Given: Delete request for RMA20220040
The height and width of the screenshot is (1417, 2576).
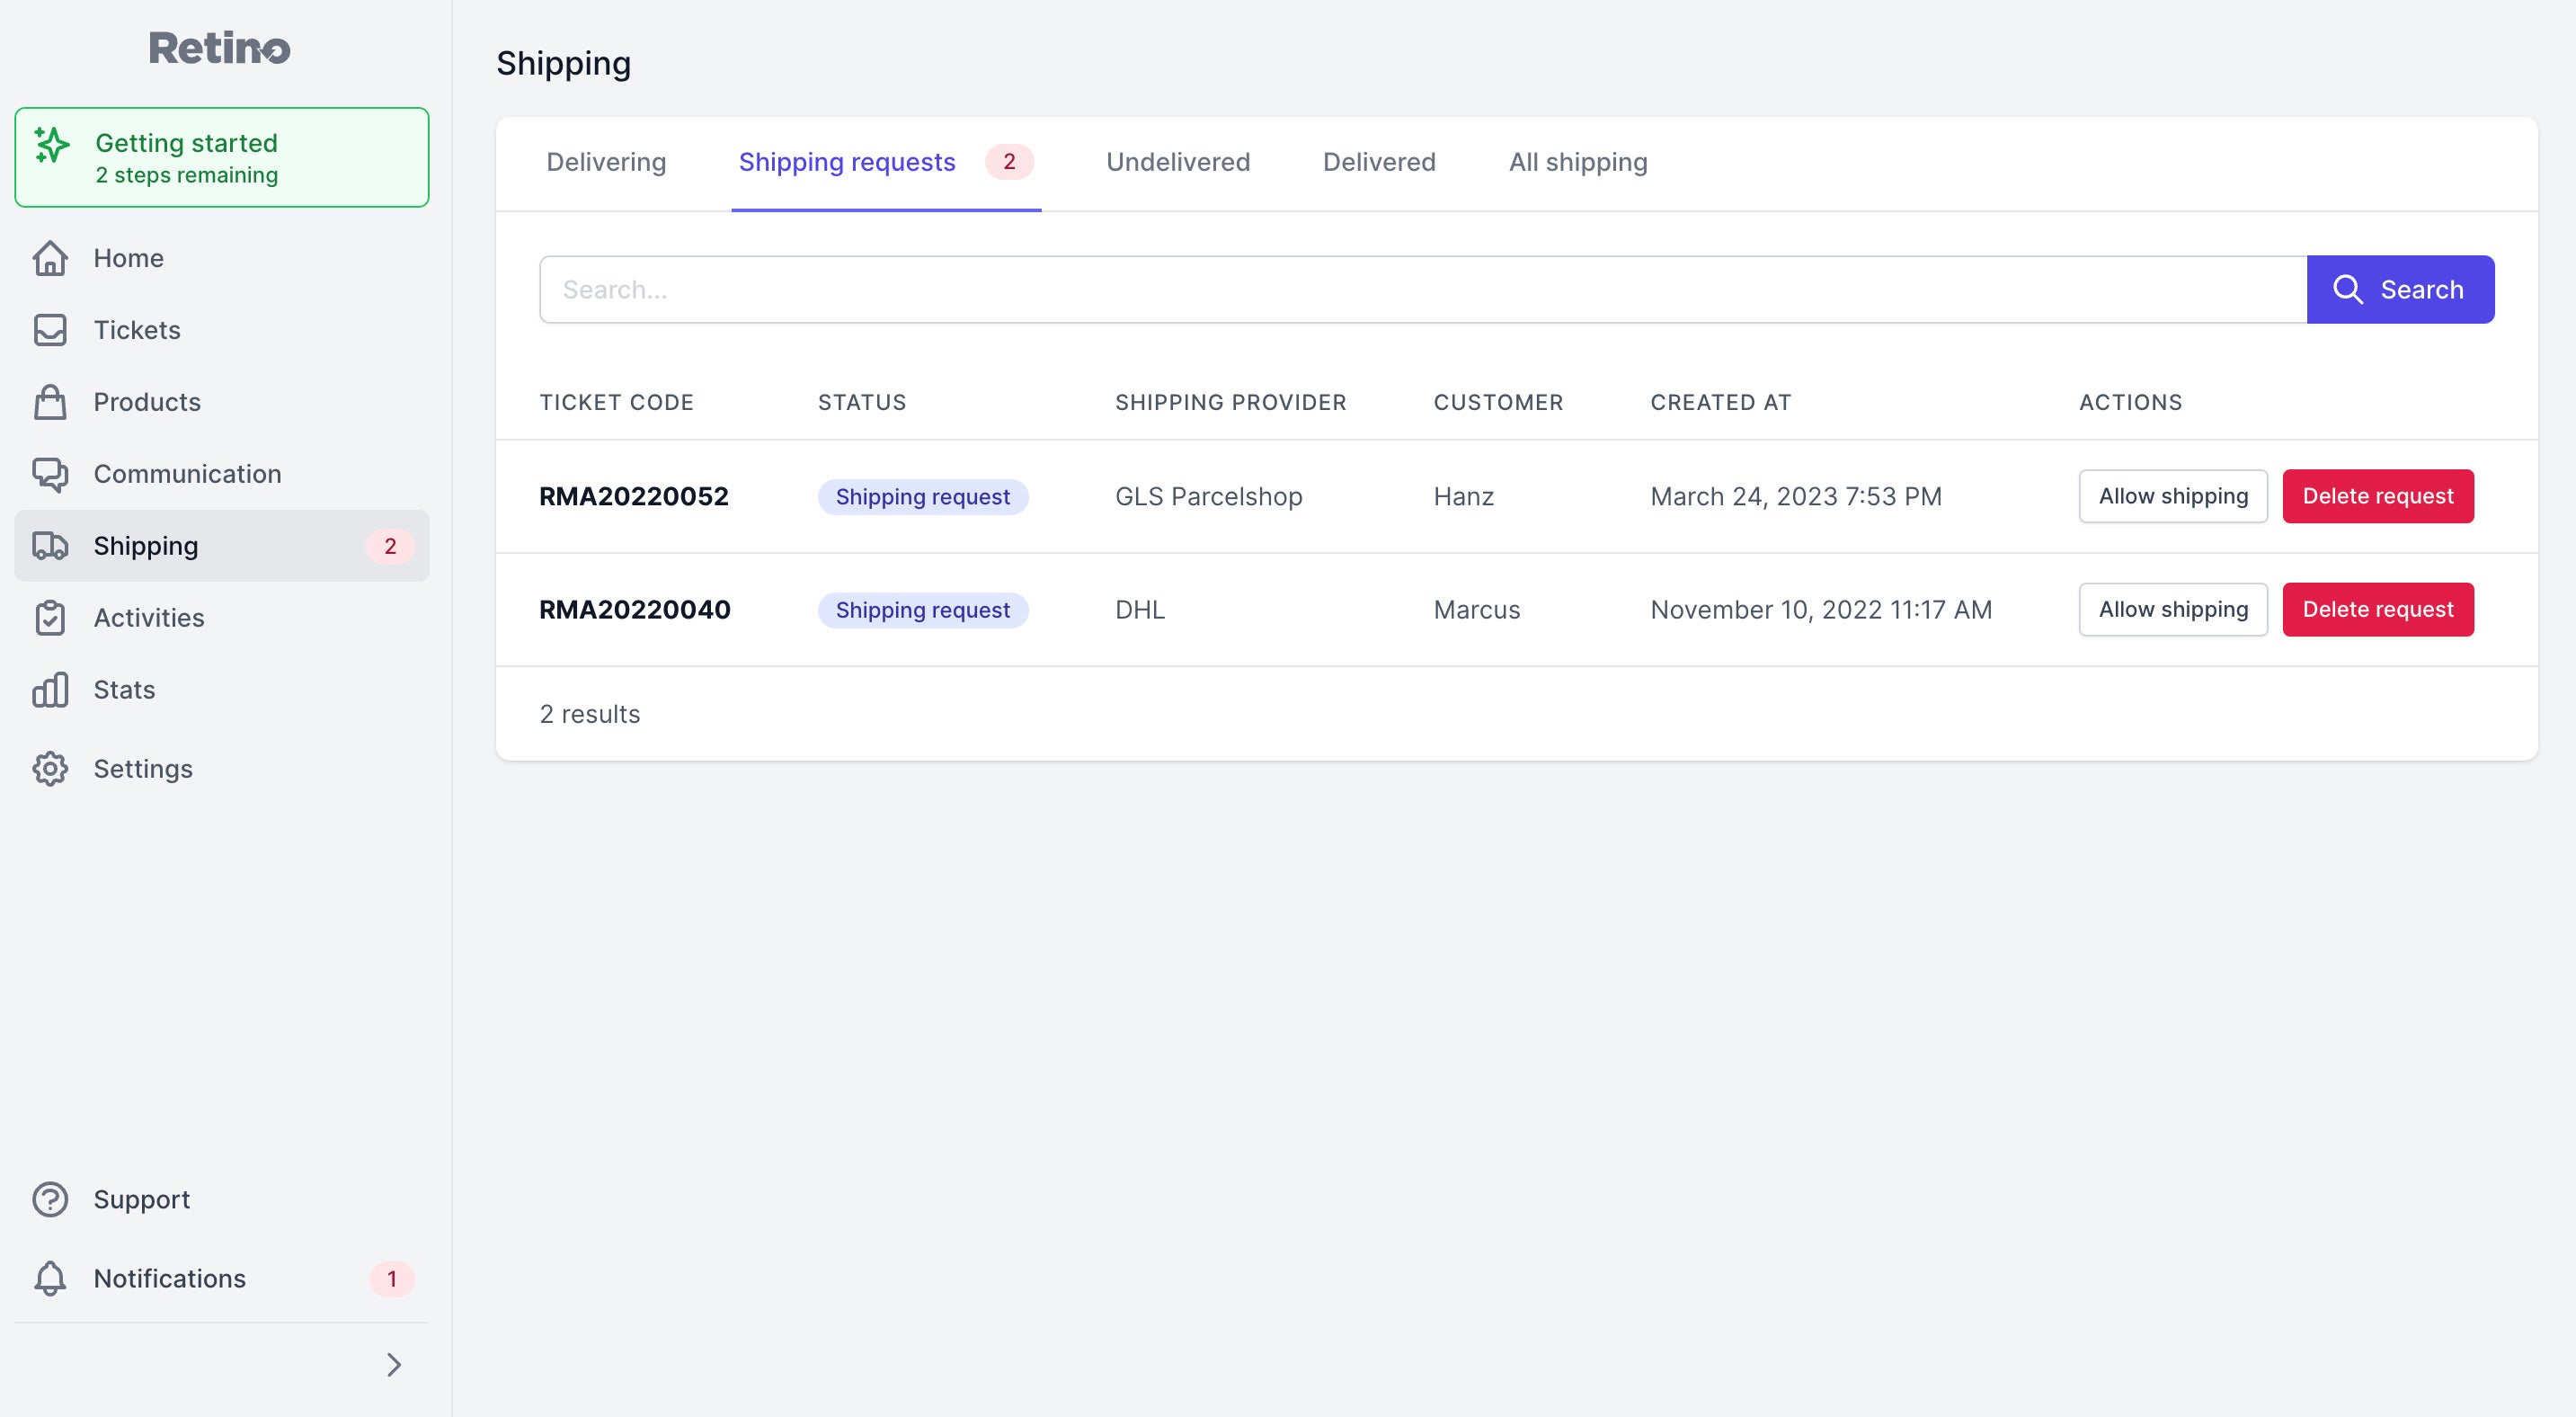Looking at the screenshot, I should point(2379,609).
